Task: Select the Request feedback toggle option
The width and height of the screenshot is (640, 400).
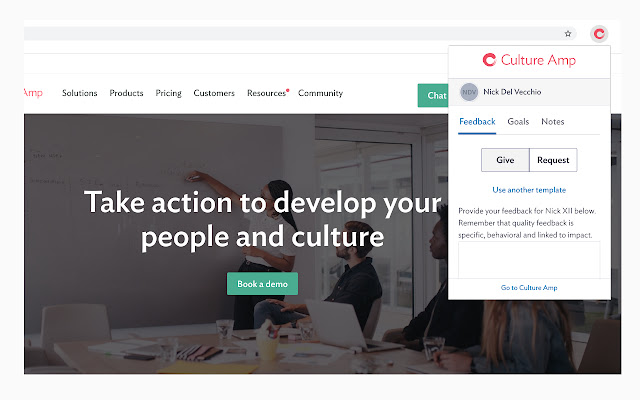Action: point(553,160)
